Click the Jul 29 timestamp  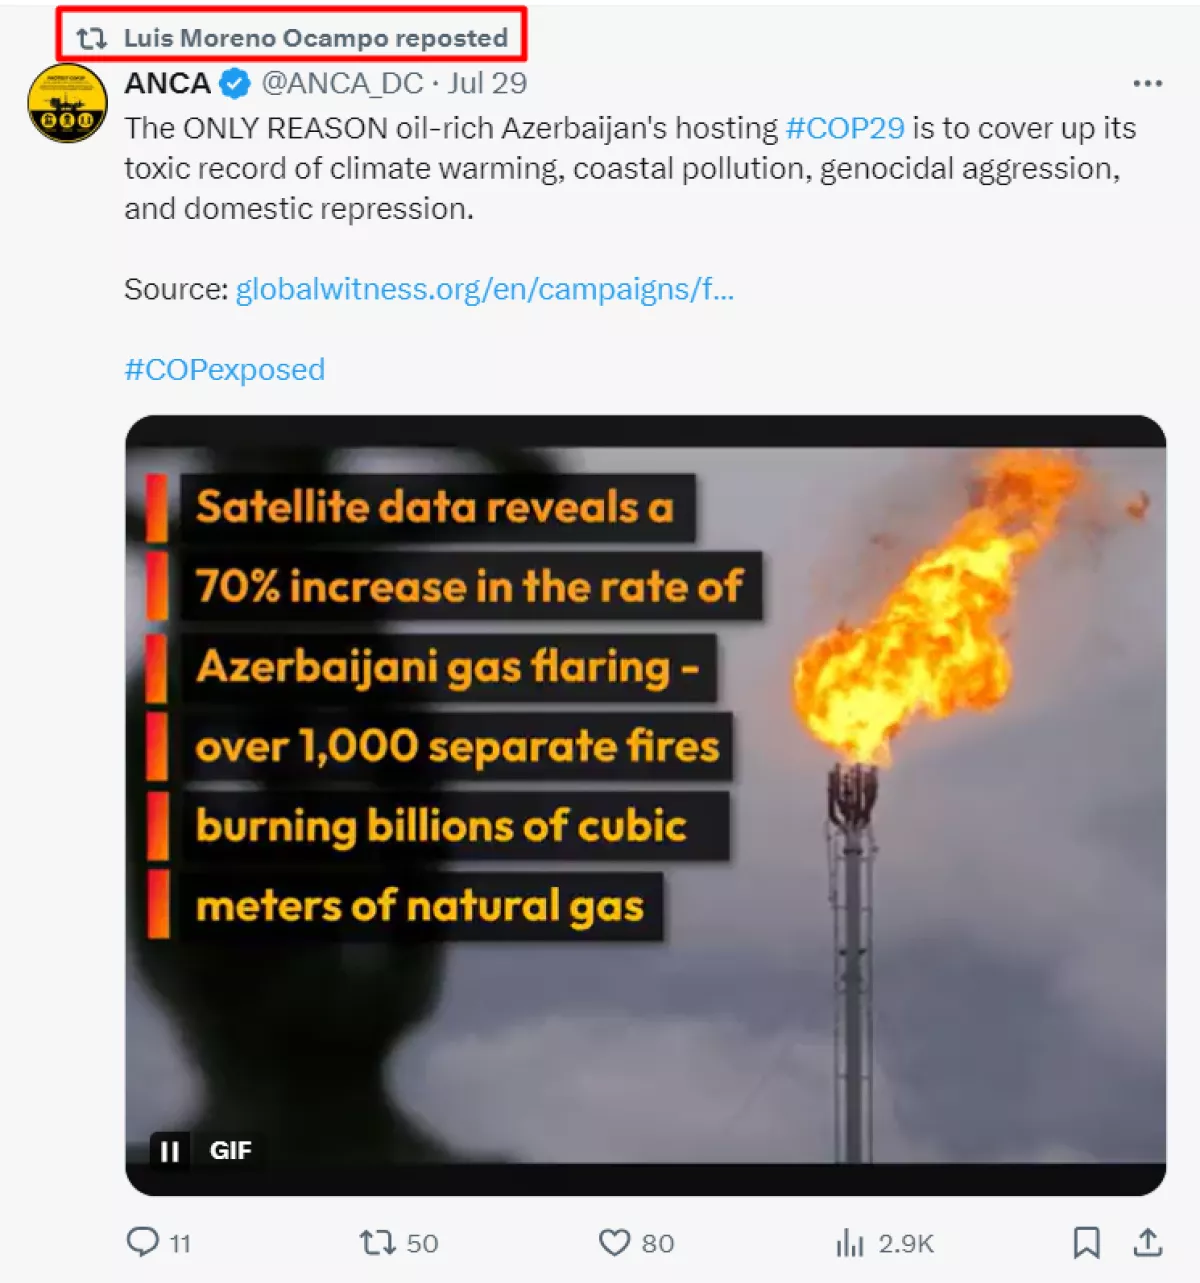pyautogui.click(x=487, y=83)
